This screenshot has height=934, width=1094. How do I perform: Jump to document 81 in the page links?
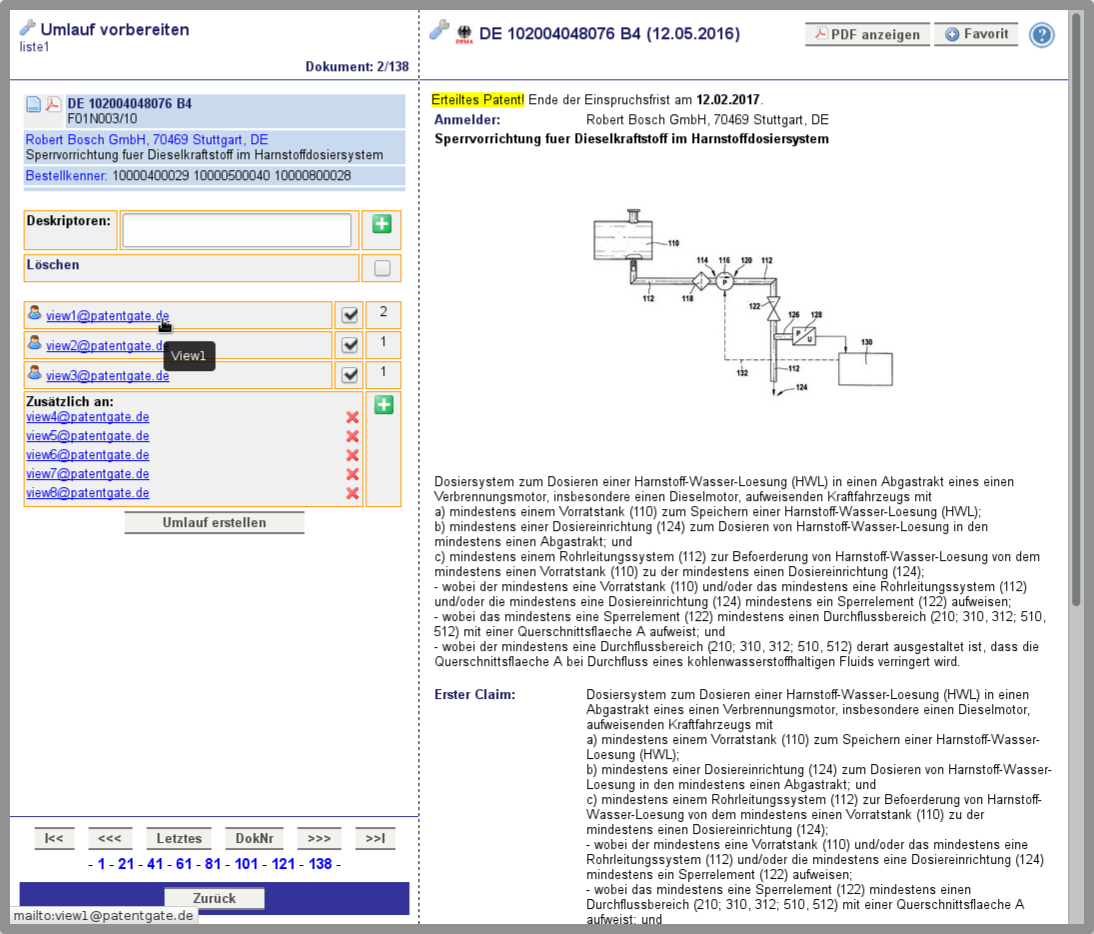coord(213,864)
